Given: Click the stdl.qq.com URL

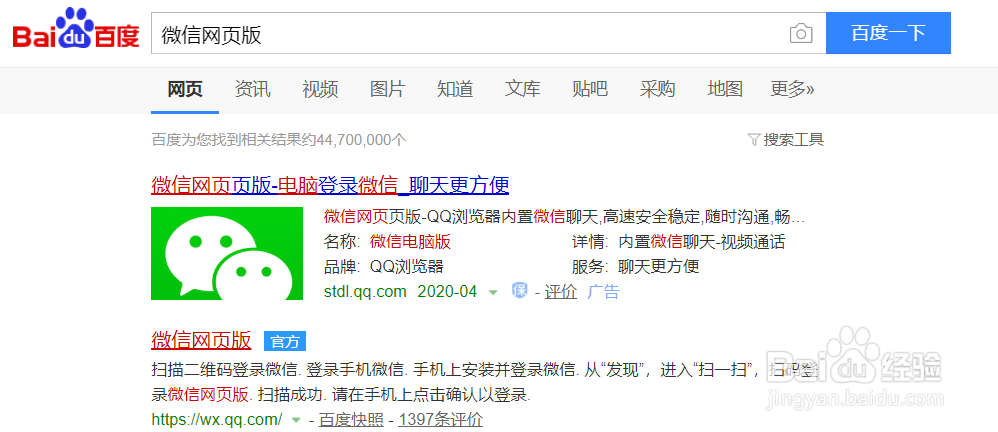Looking at the screenshot, I should 365,292.
